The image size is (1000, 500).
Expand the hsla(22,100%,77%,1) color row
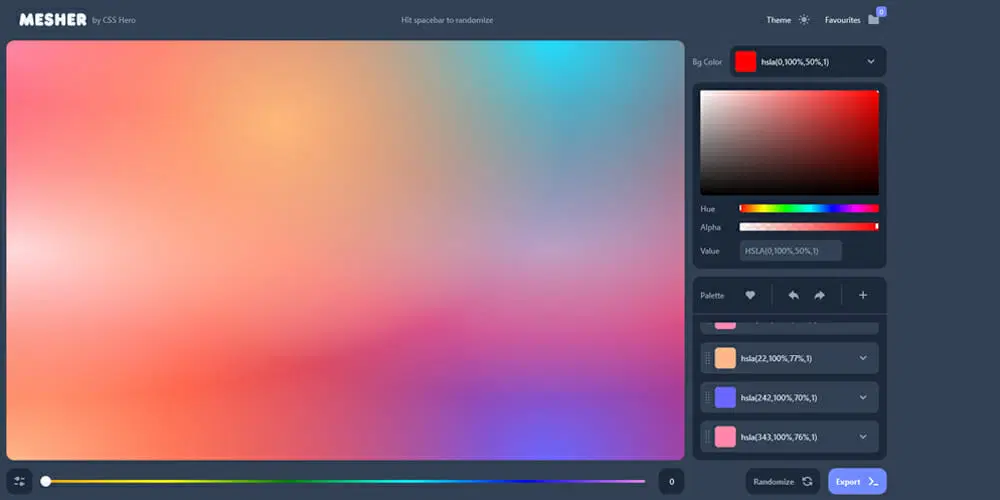(x=863, y=358)
